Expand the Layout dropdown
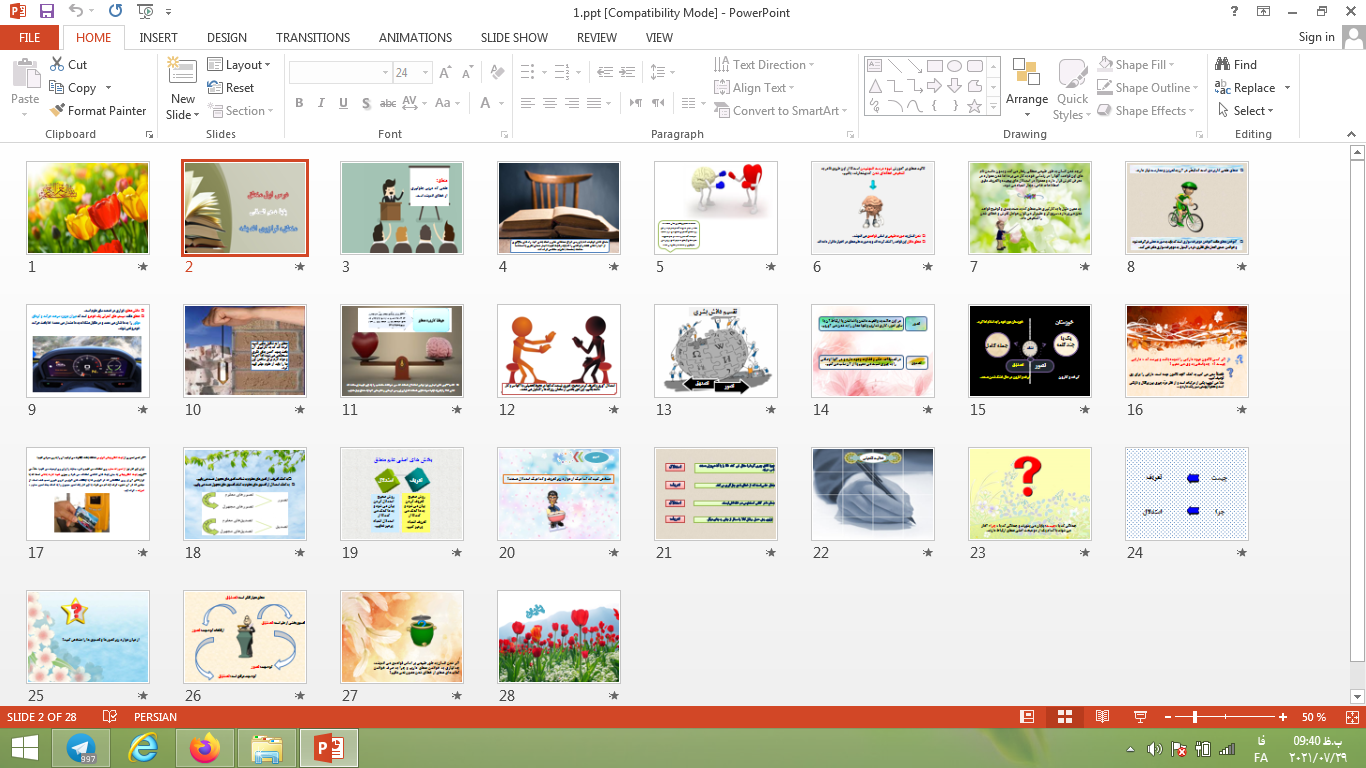1366x768 pixels. [x=240, y=65]
